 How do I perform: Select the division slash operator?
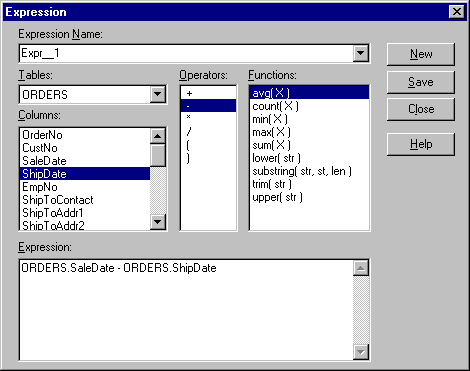pos(208,132)
